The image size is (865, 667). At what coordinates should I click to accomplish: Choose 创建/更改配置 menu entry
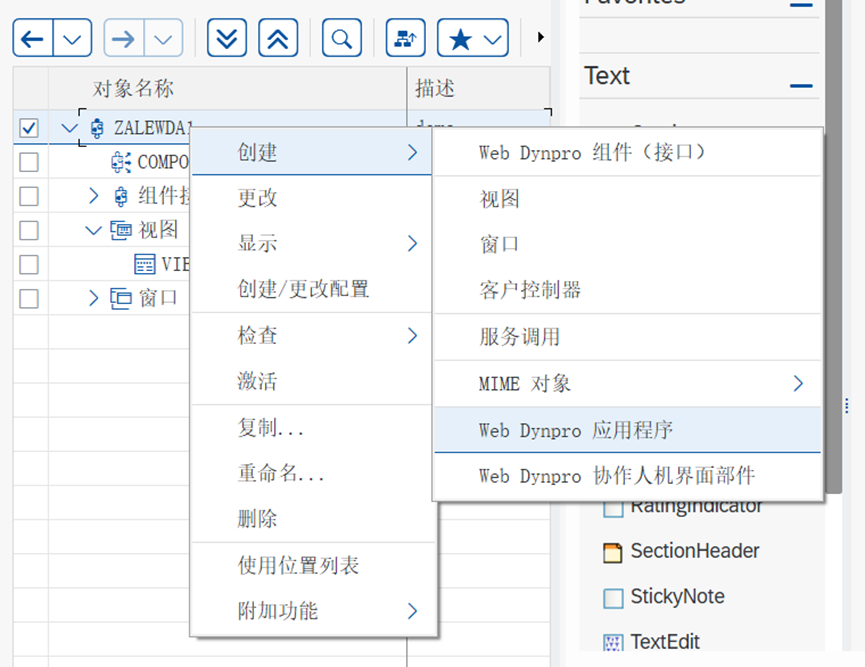tap(311, 289)
